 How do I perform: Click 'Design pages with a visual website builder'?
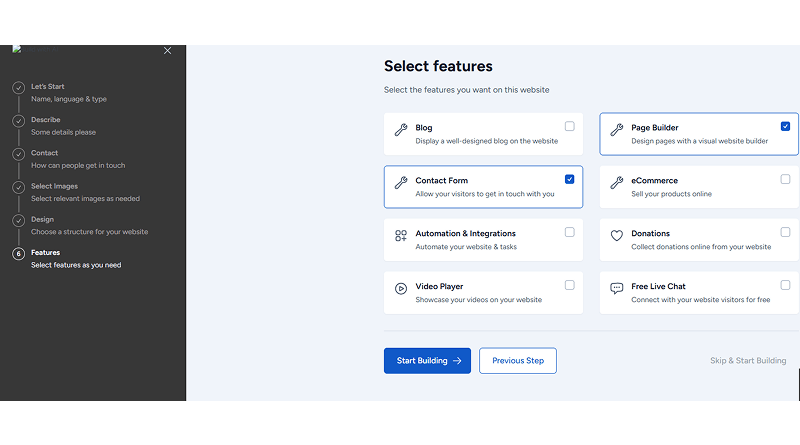click(x=699, y=141)
